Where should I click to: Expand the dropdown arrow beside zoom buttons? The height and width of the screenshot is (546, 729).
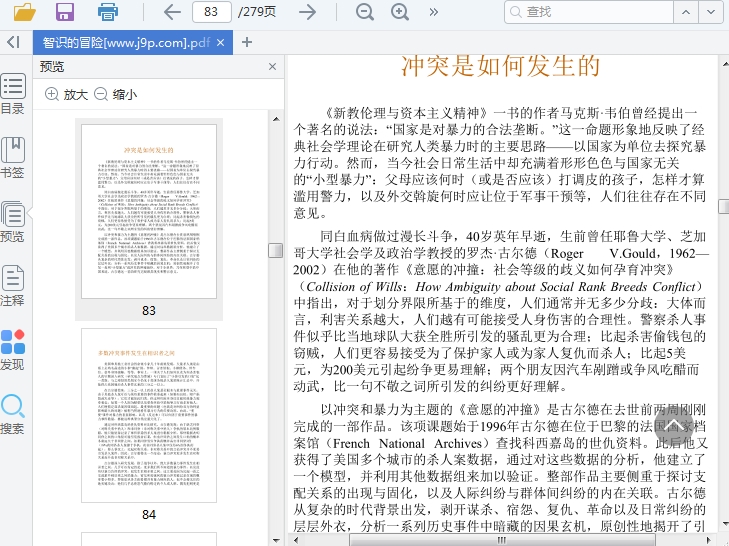click(x=431, y=12)
